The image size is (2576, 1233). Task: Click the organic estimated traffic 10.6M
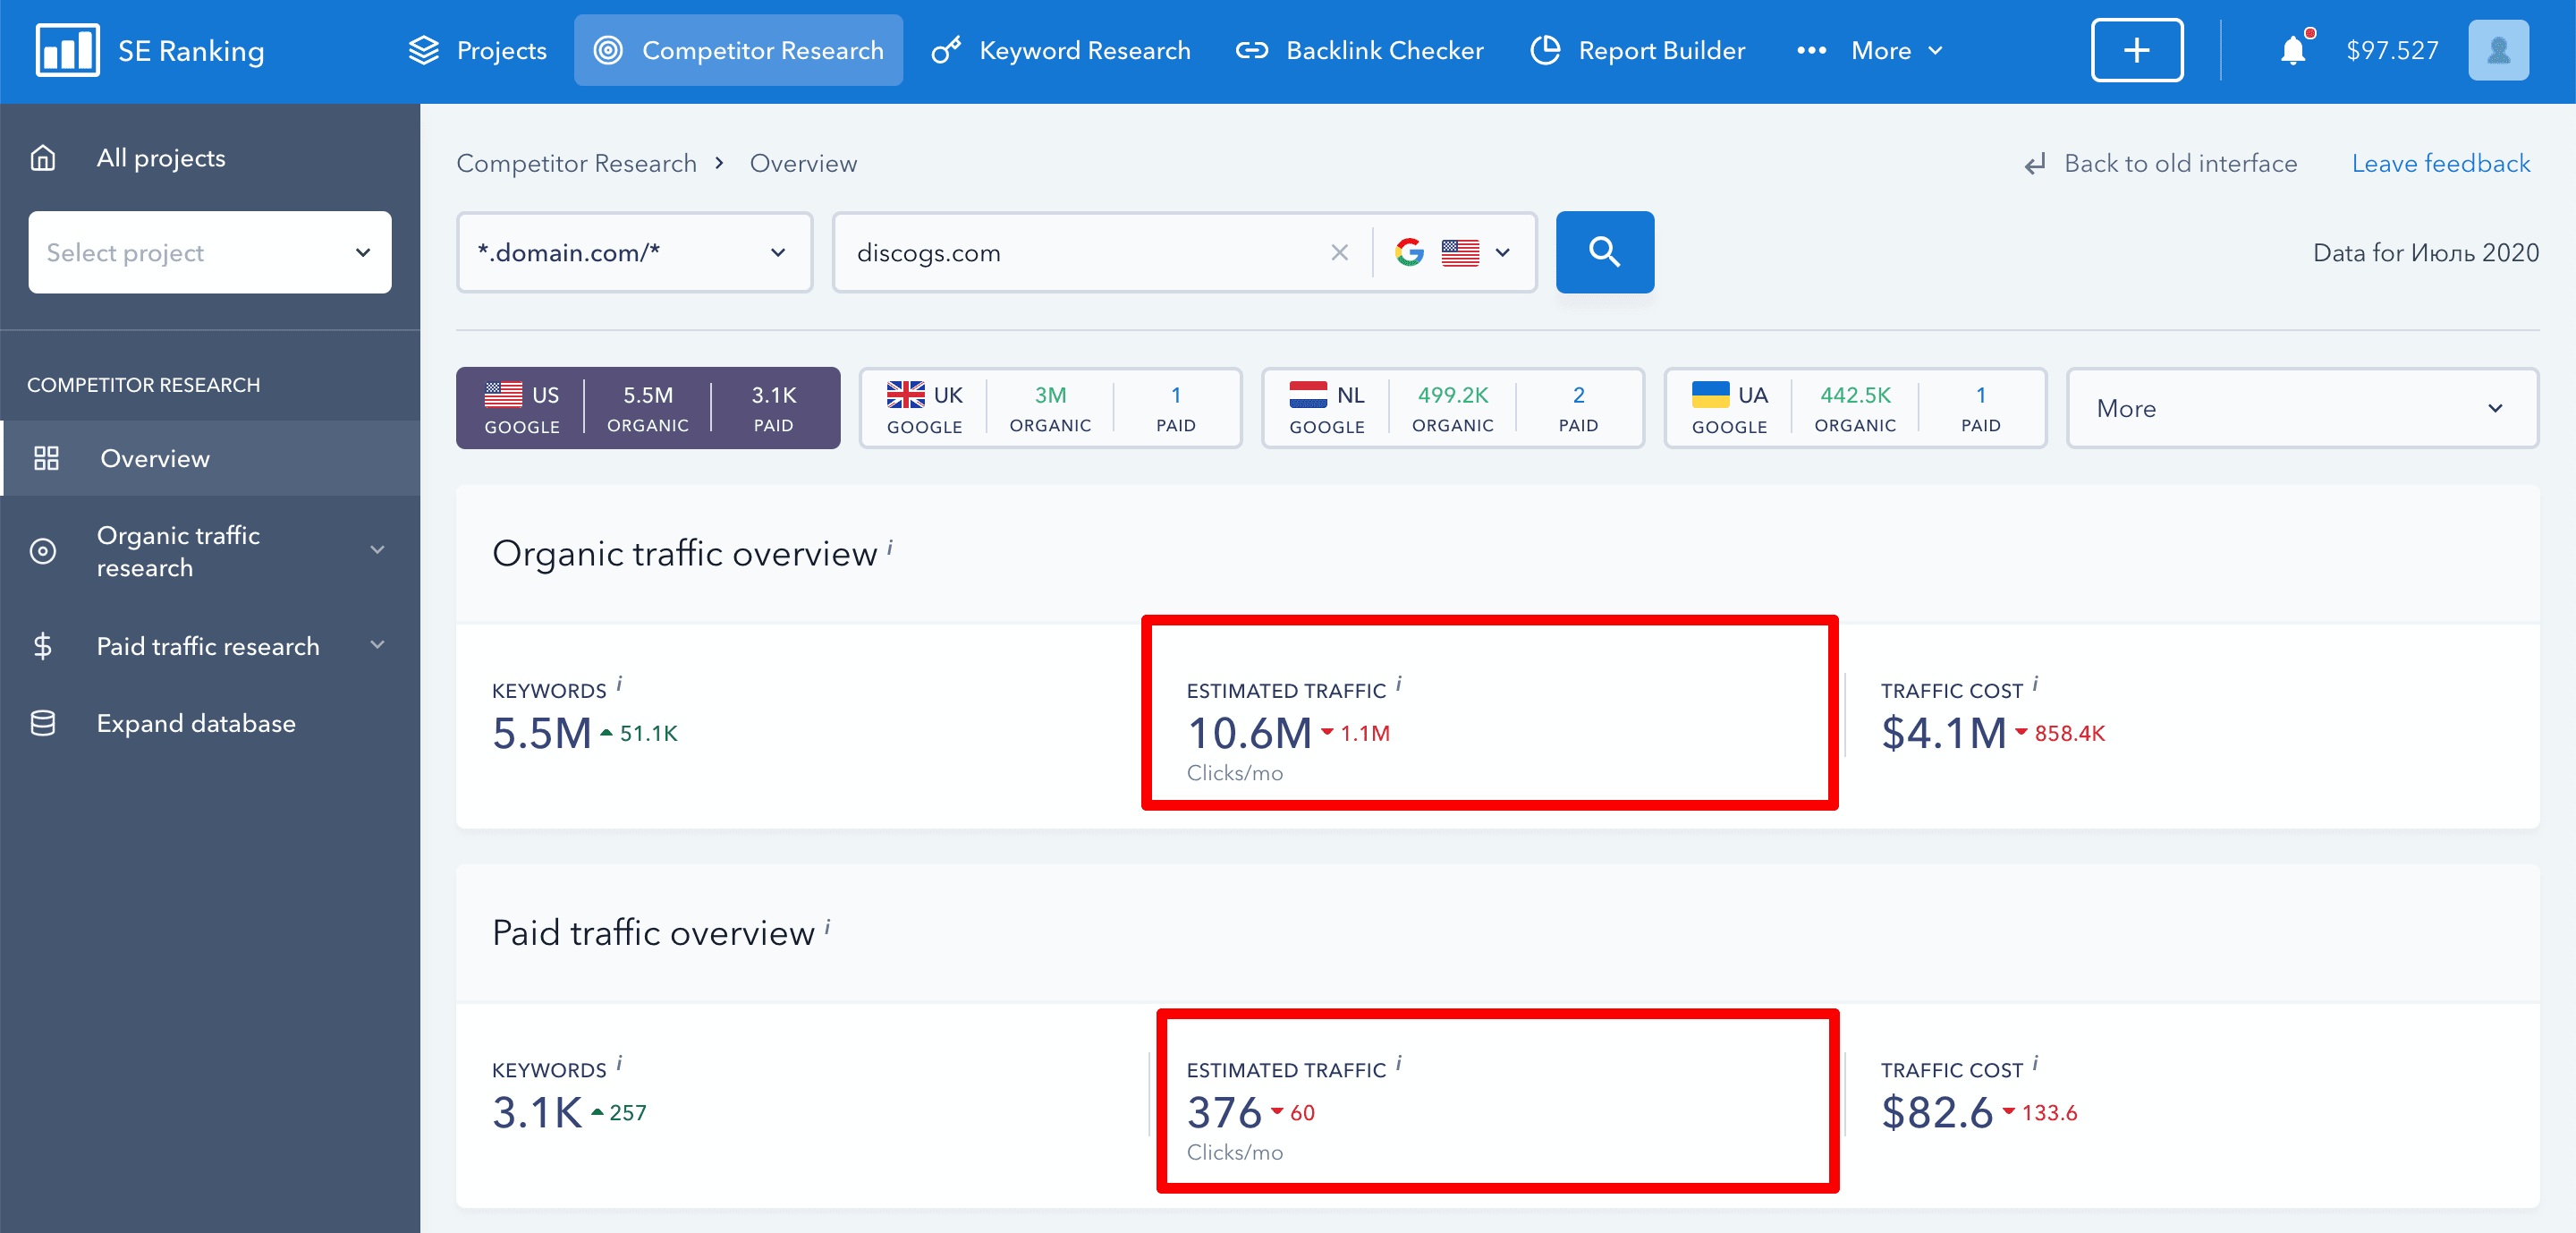[1249, 733]
